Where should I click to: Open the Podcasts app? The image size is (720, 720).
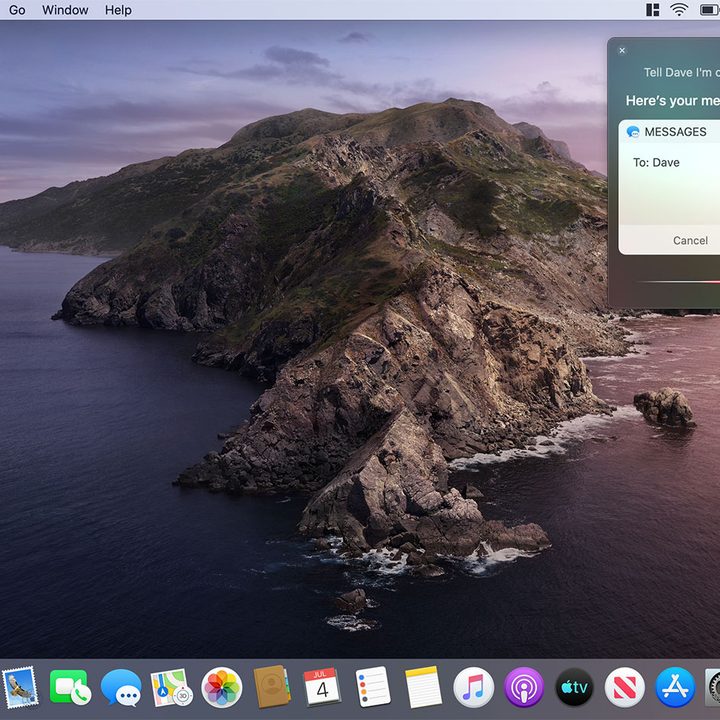[524, 687]
